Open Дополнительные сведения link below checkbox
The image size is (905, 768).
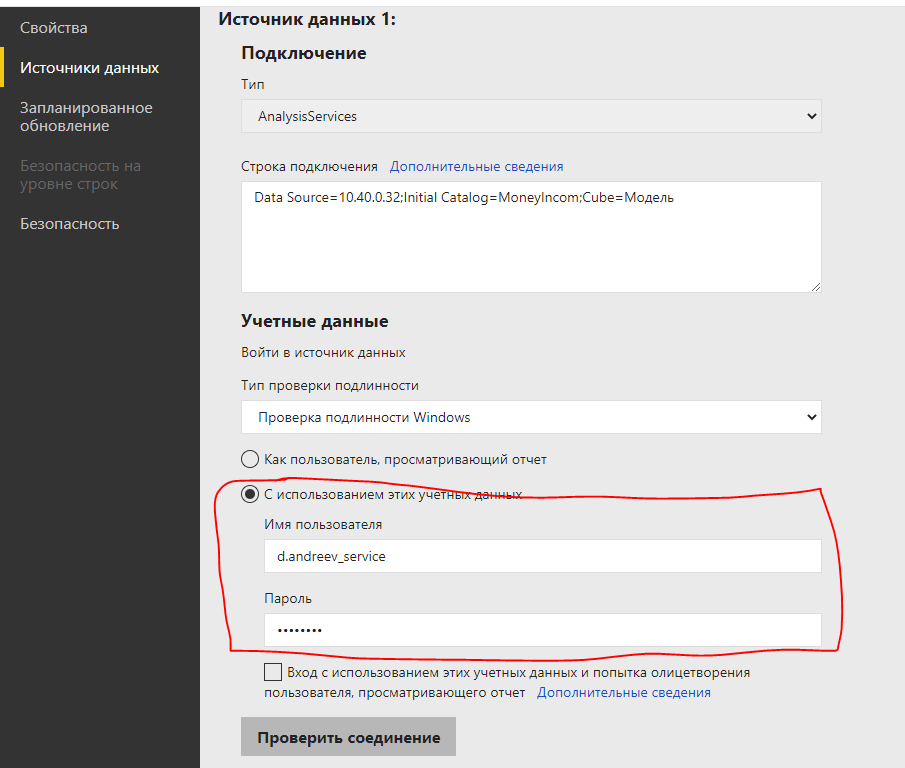pos(624,692)
